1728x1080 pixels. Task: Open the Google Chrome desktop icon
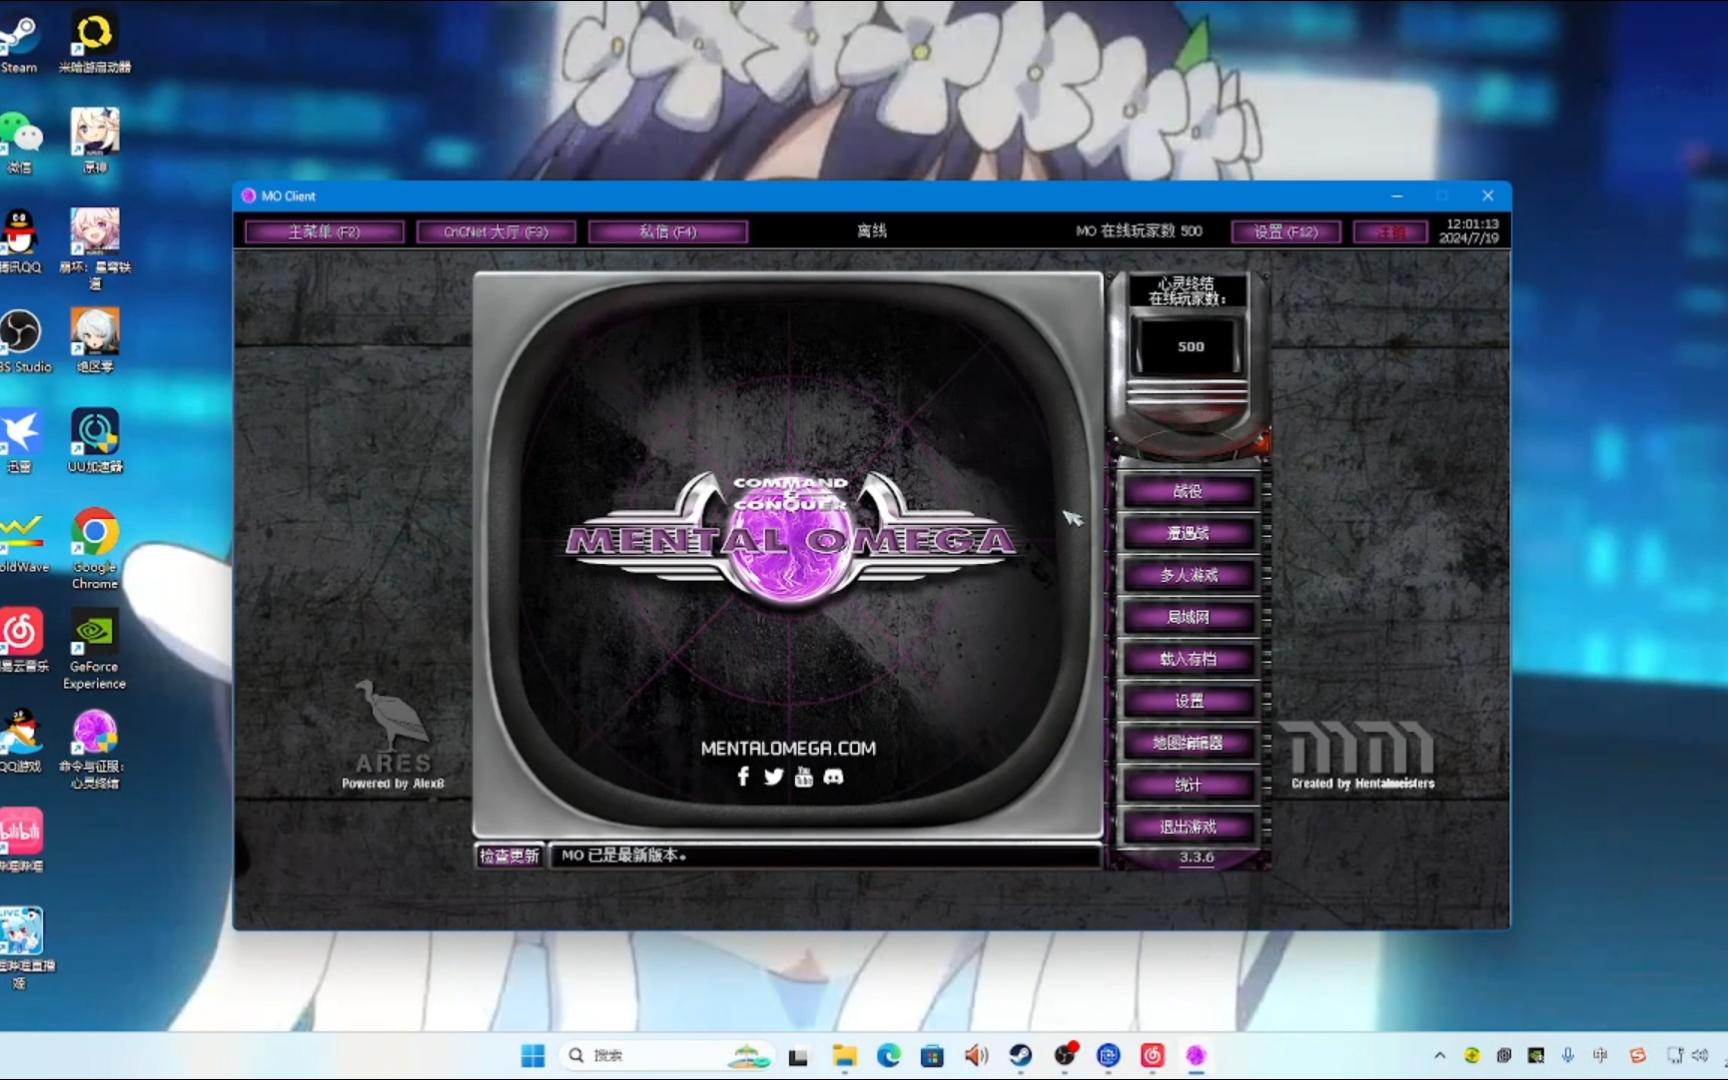point(94,548)
